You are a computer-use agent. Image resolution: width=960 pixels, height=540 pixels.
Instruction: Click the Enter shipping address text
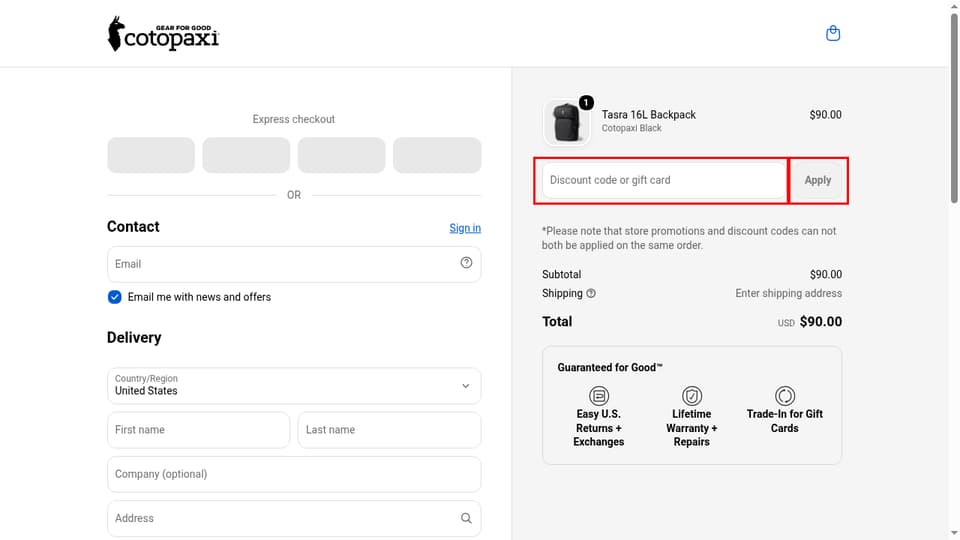coord(789,293)
